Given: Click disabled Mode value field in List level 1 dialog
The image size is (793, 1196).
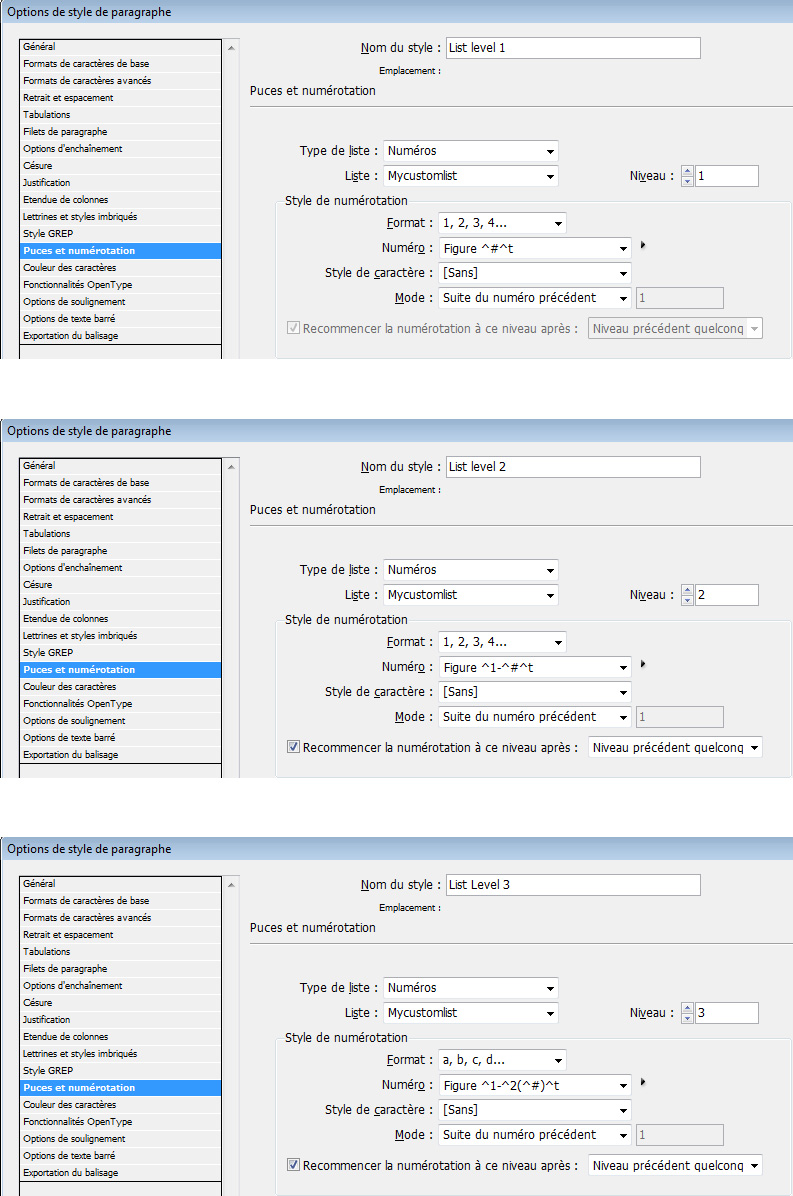Looking at the screenshot, I should point(679,298).
